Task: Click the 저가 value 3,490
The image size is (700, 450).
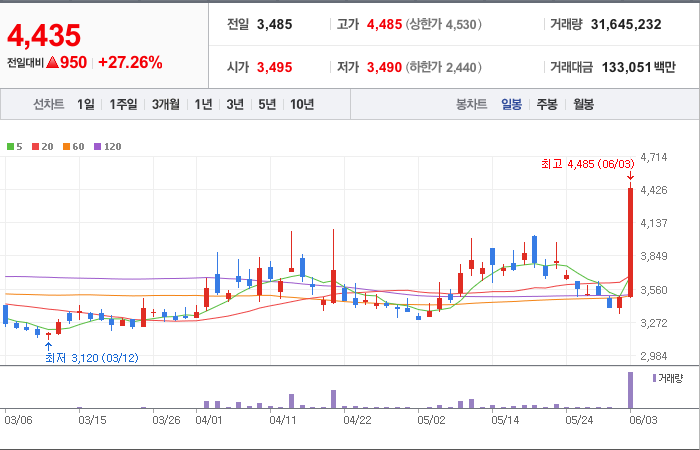Action: tap(384, 67)
